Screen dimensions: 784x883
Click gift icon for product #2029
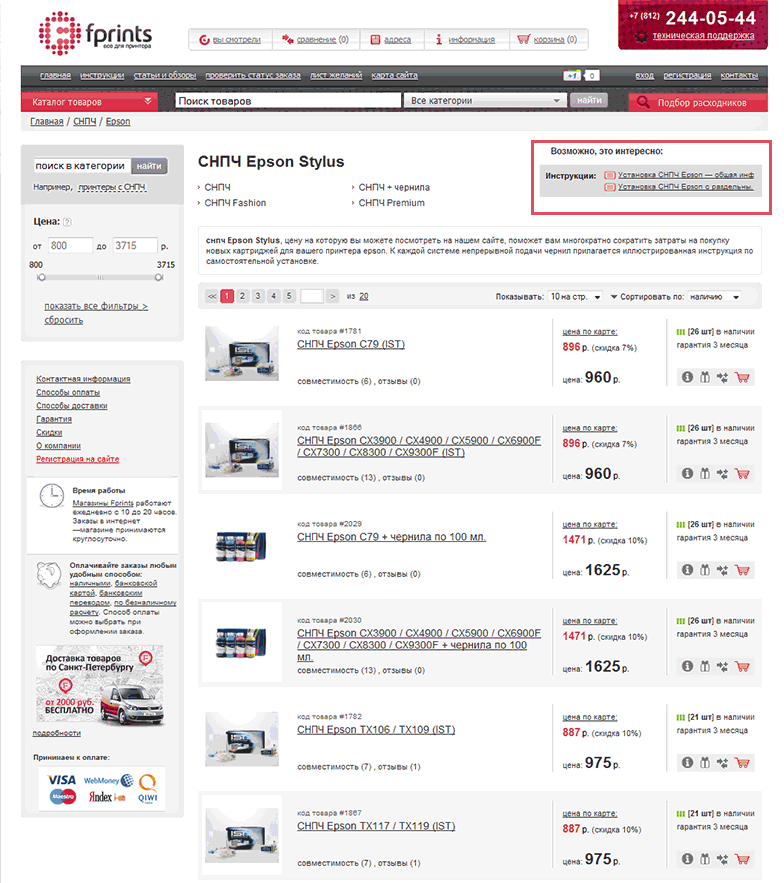click(705, 570)
